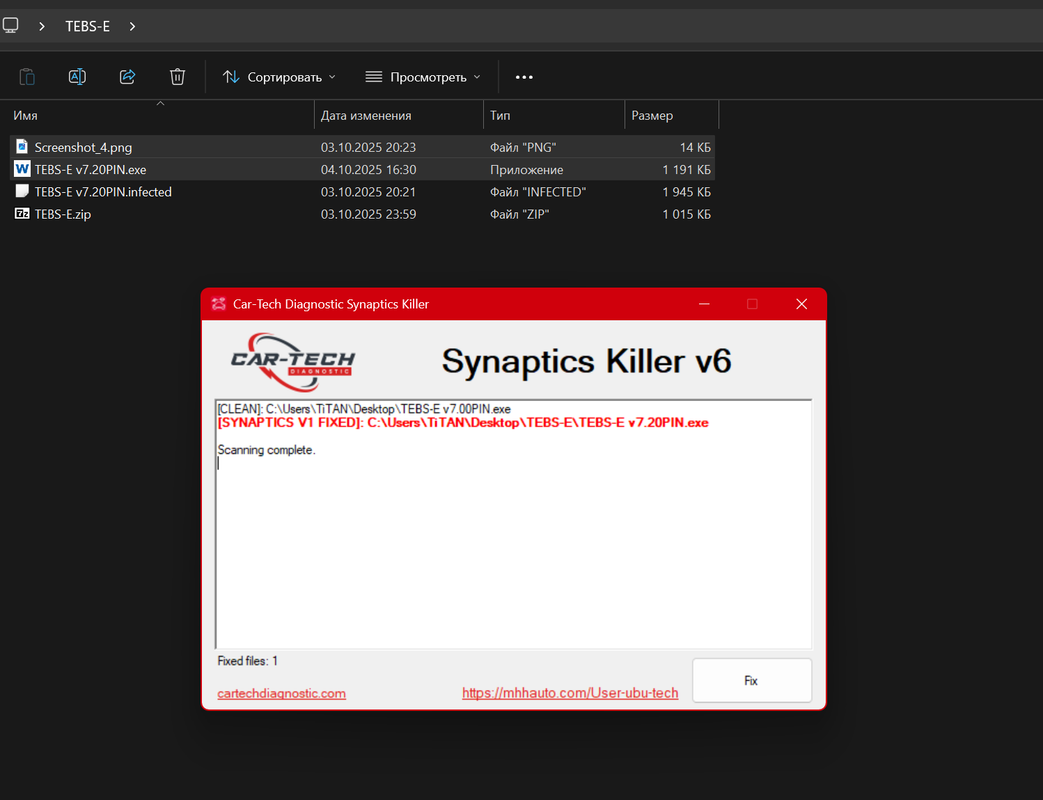Open the Просмотреть view dropdown
Image resolution: width=1043 pixels, height=800 pixels.
423,77
